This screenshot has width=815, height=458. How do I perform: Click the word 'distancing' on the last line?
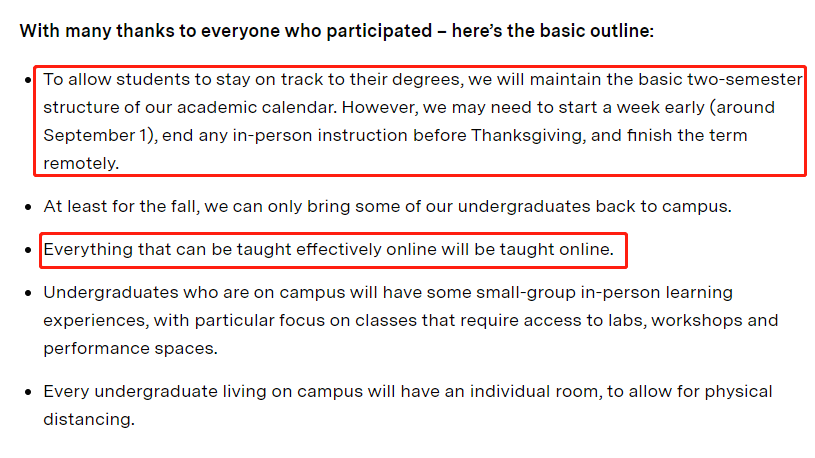(86, 419)
